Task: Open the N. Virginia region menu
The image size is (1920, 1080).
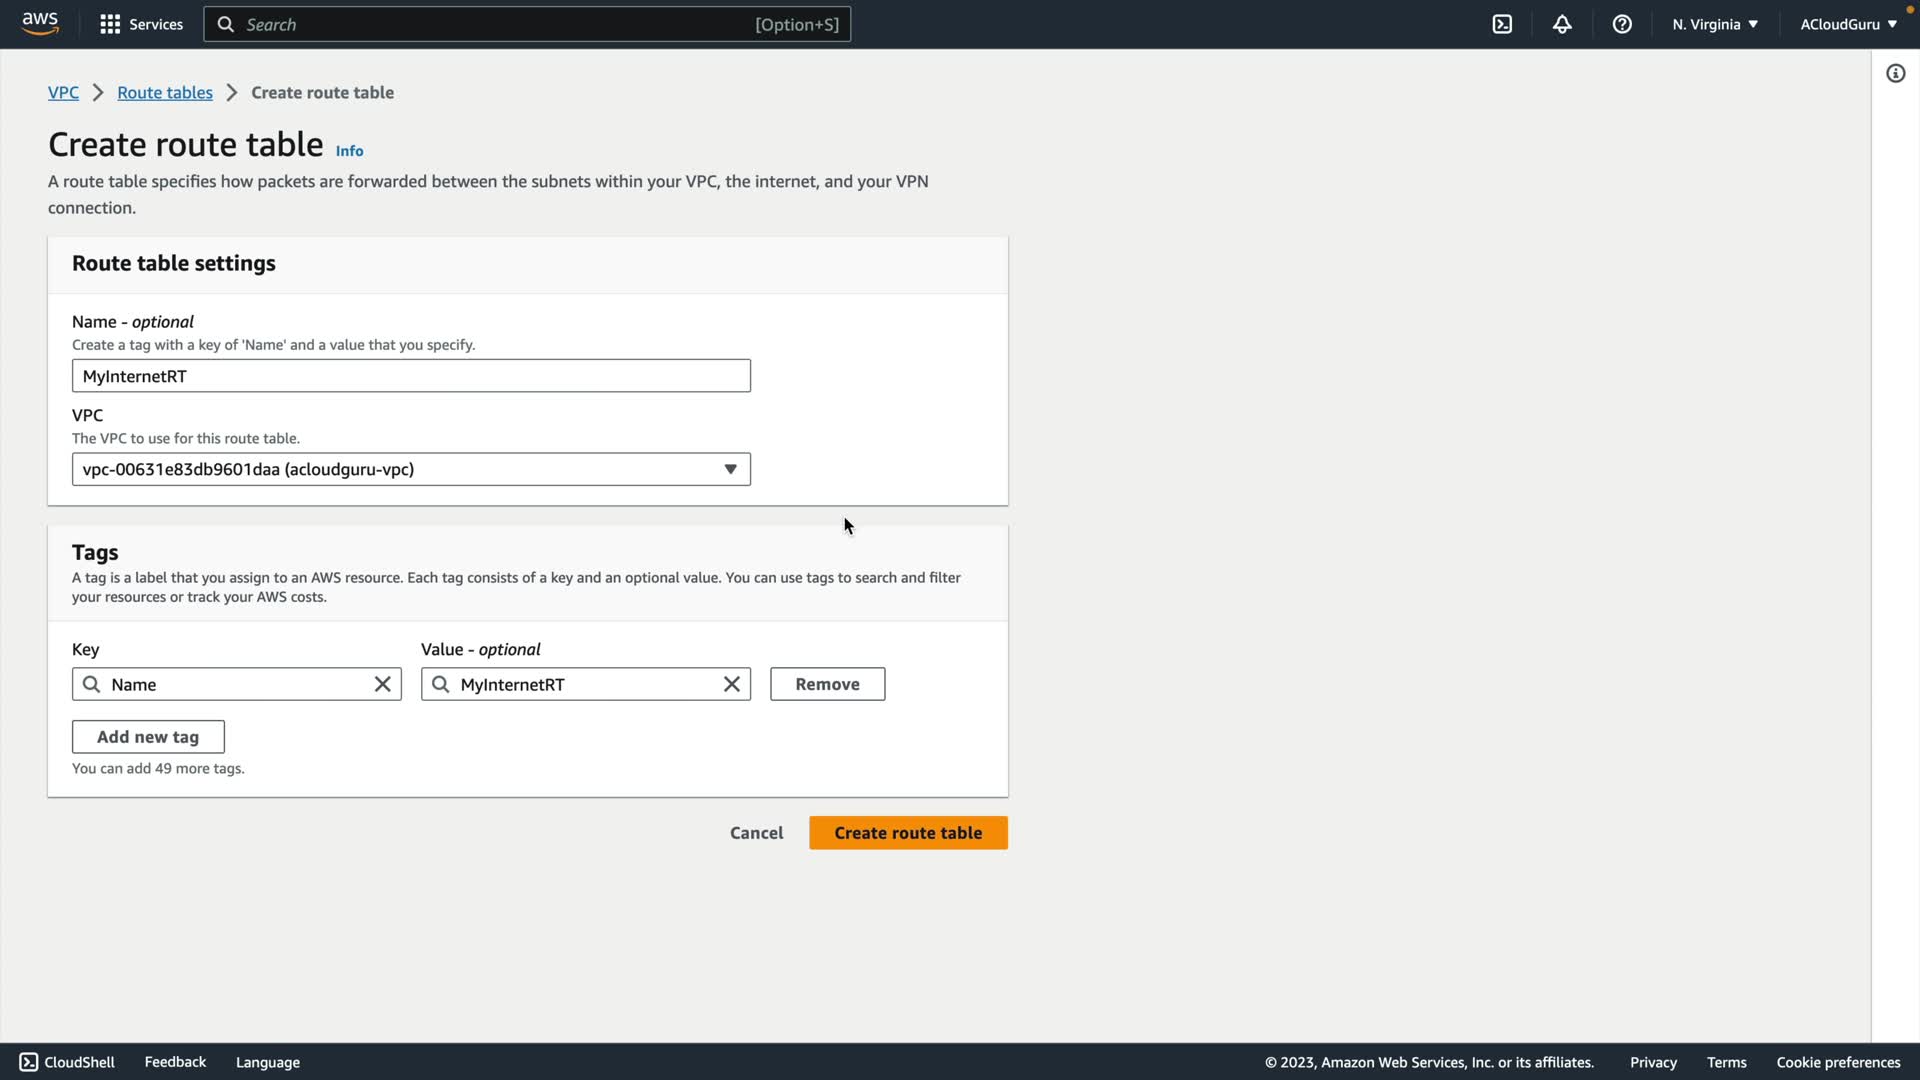Action: [x=1714, y=24]
